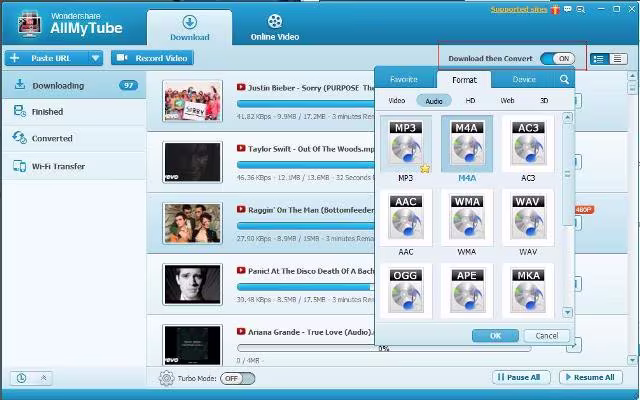Turn off Download then Convert switch

coord(557,59)
